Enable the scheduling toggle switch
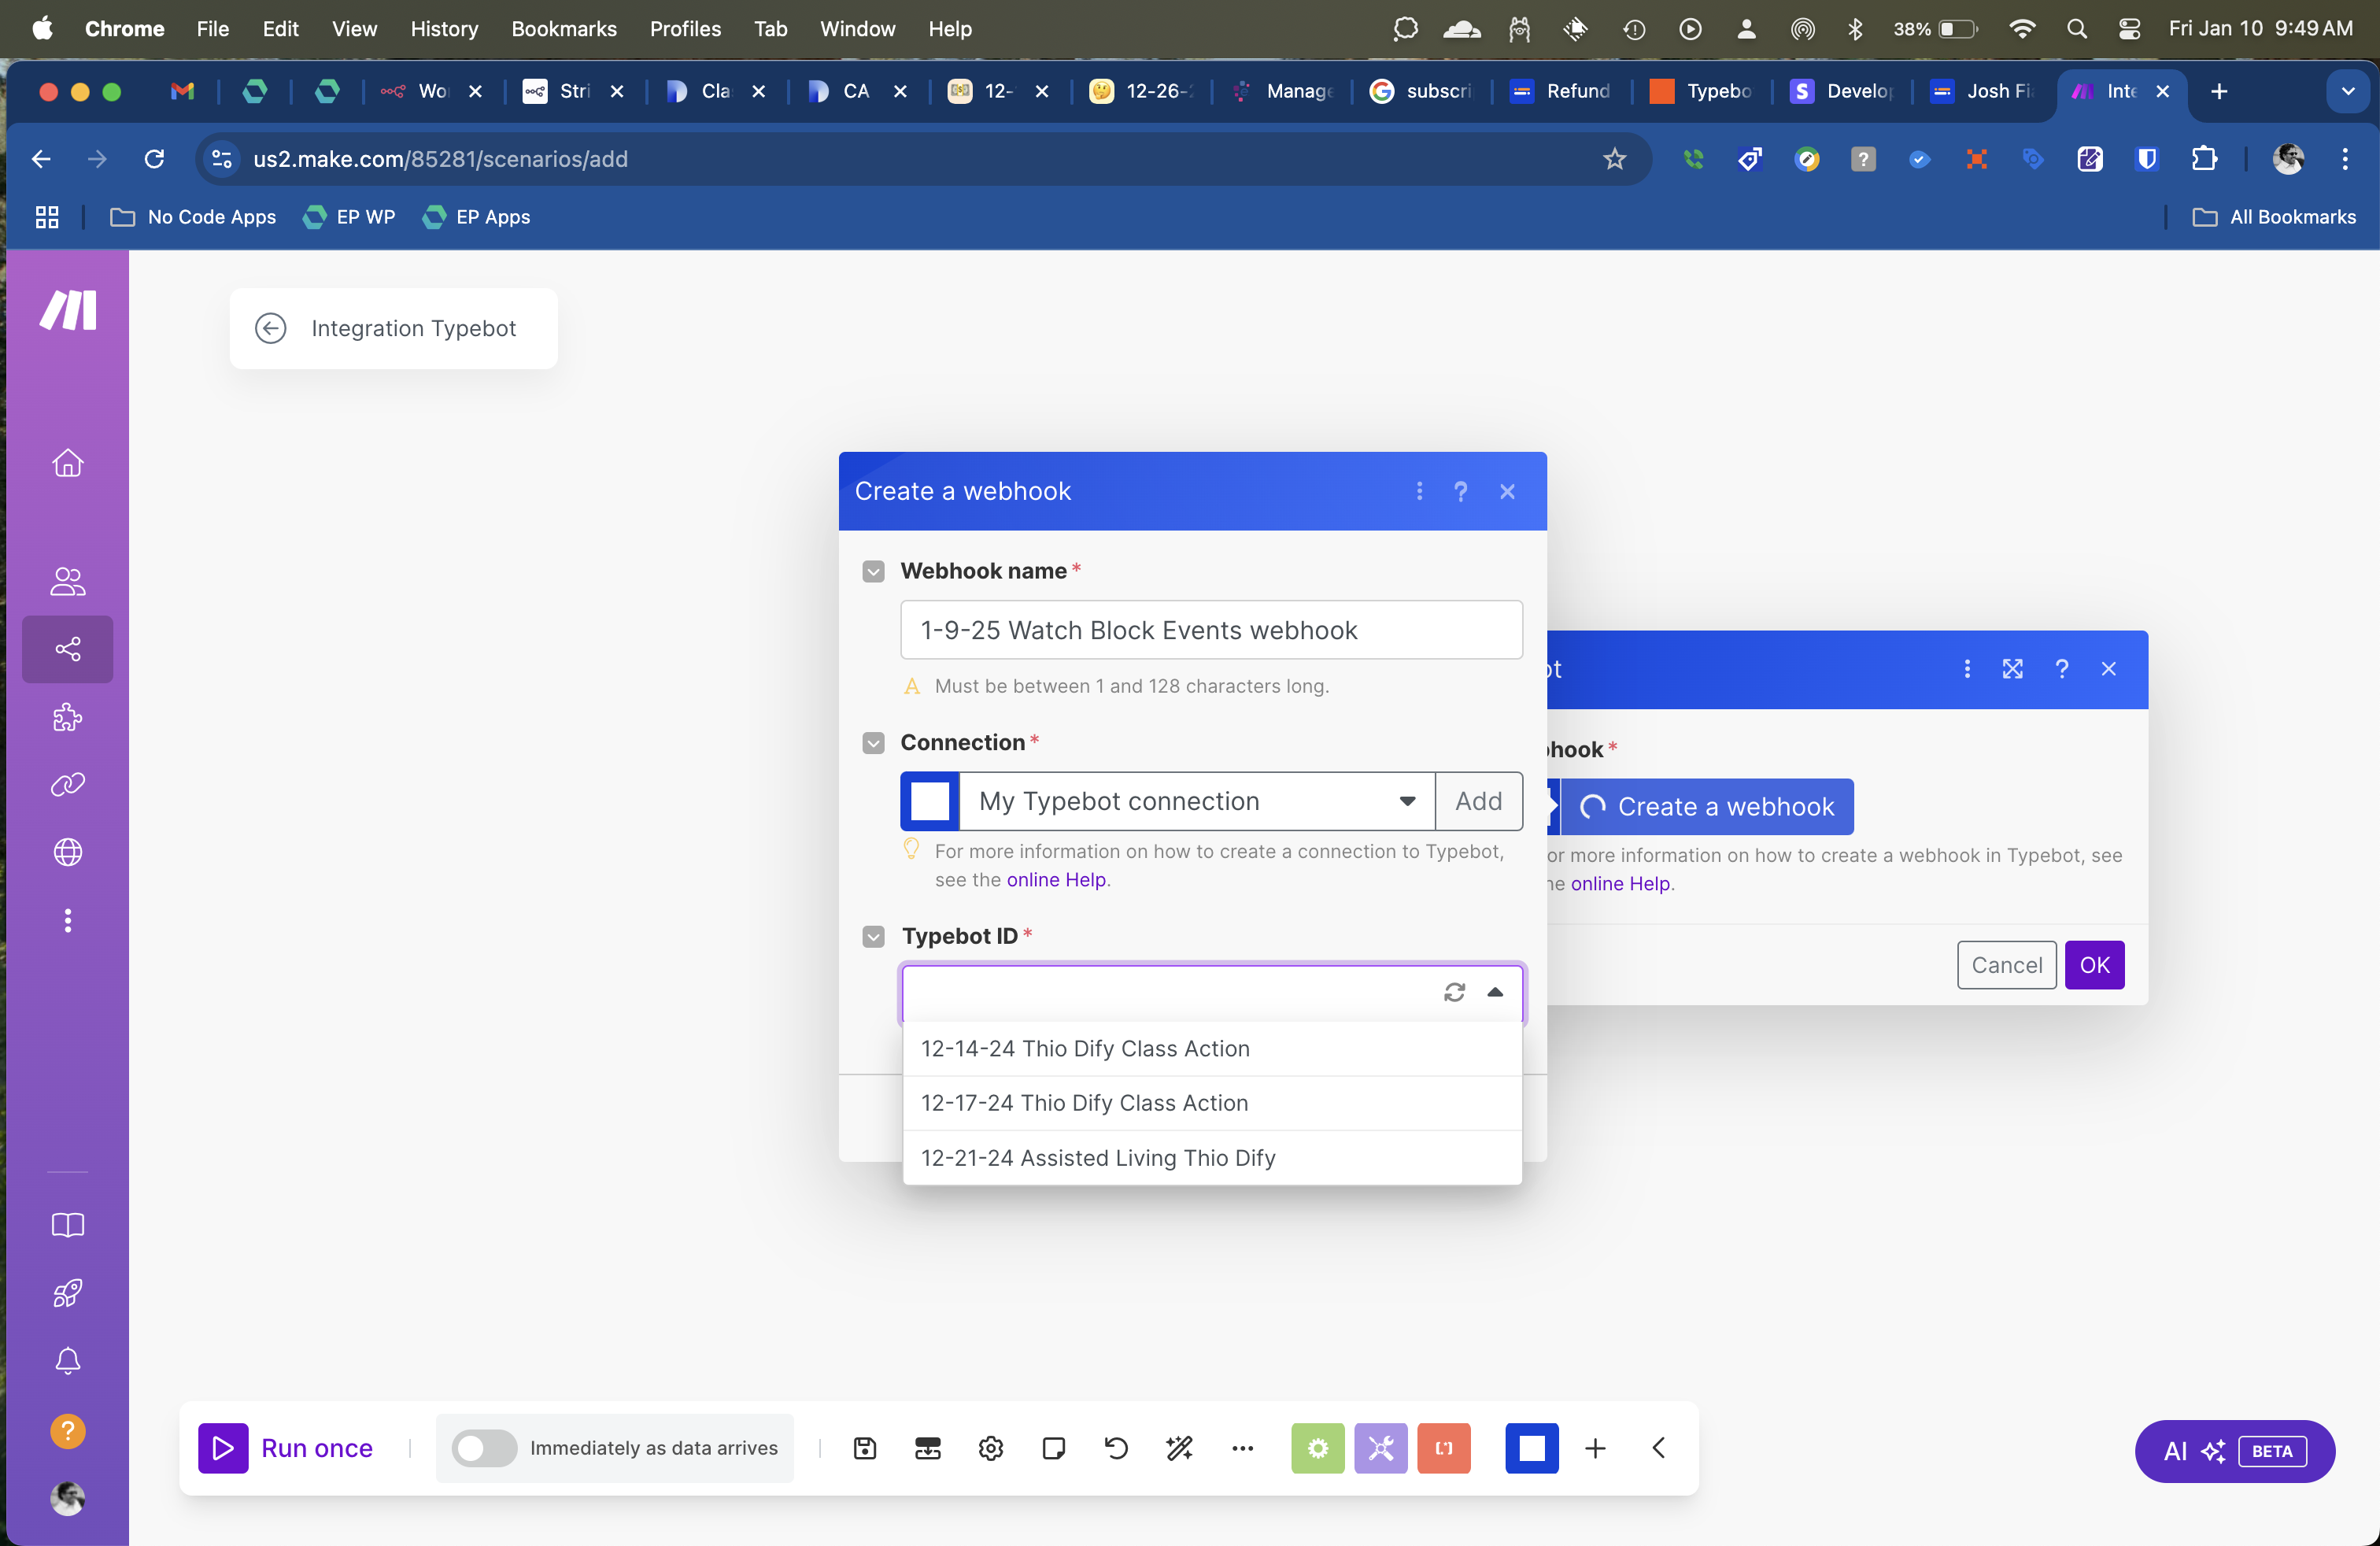 [x=483, y=1448]
